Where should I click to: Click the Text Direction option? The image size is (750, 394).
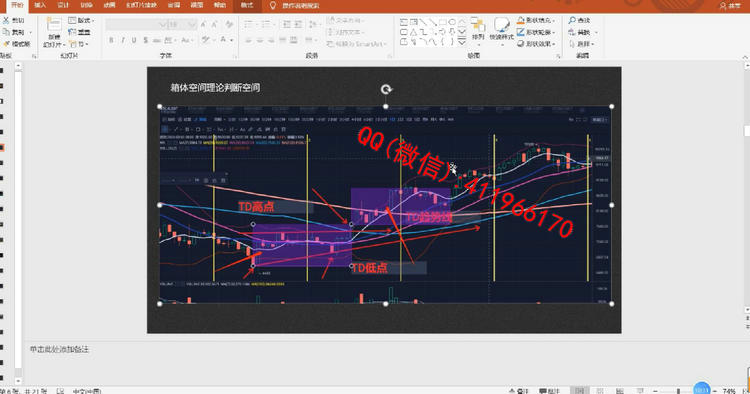tap(345, 20)
